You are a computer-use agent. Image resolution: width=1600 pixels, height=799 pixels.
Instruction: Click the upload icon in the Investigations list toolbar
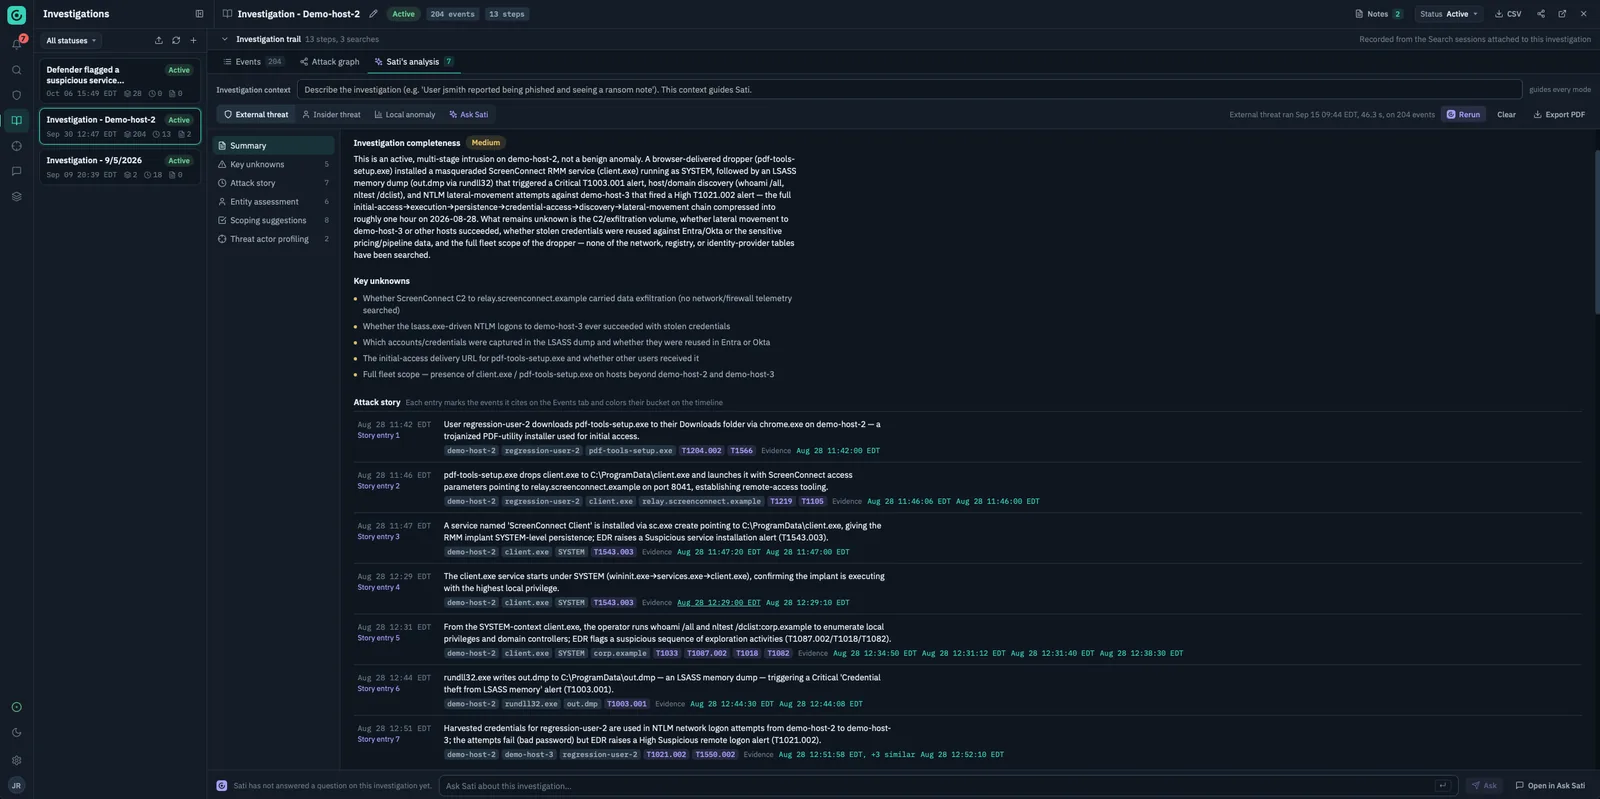tap(158, 40)
